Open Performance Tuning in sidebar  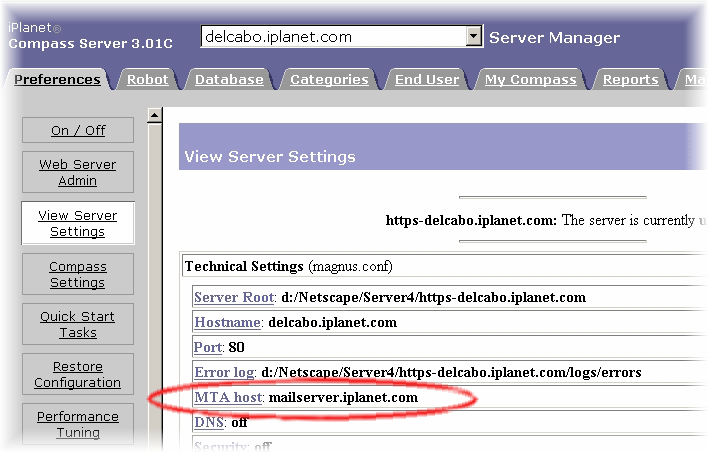(78, 424)
